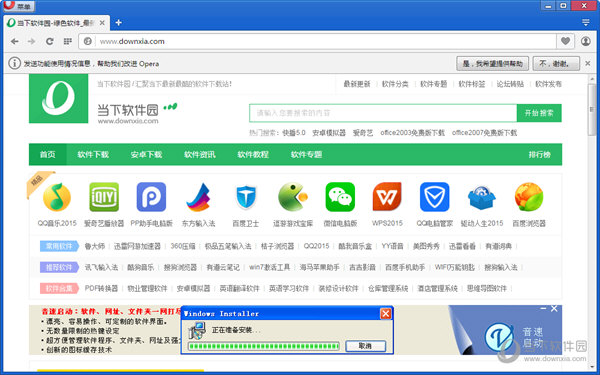The height and width of the screenshot is (375, 600).
Task: Click the WPS2015 icon
Action: [387, 197]
